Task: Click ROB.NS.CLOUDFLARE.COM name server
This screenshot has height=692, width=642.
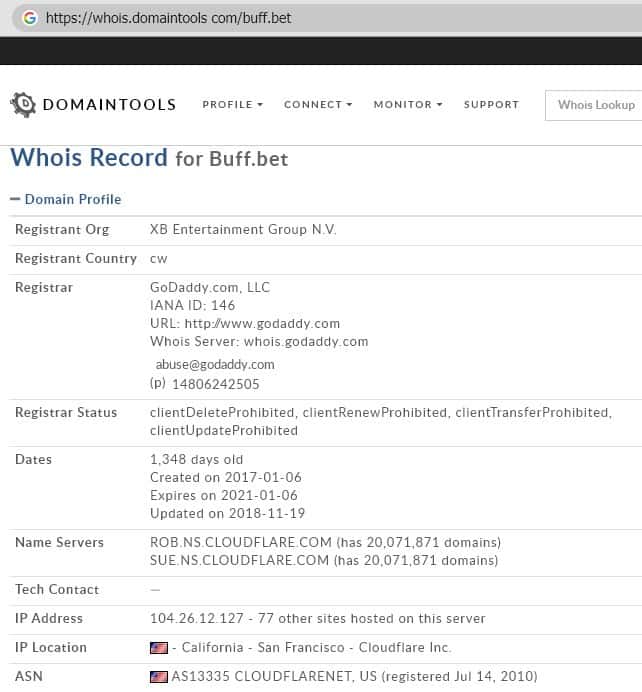Action: click(241, 542)
